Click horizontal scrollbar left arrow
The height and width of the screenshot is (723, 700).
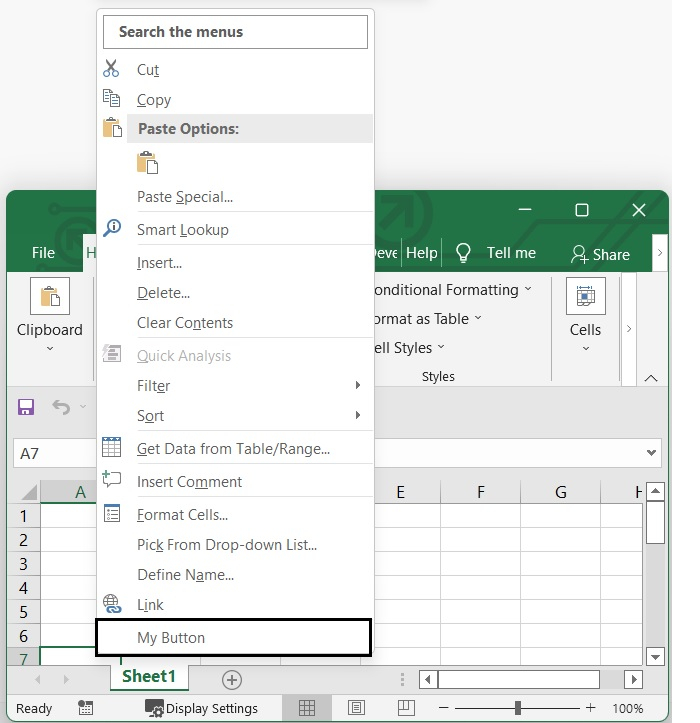click(428, 680)
